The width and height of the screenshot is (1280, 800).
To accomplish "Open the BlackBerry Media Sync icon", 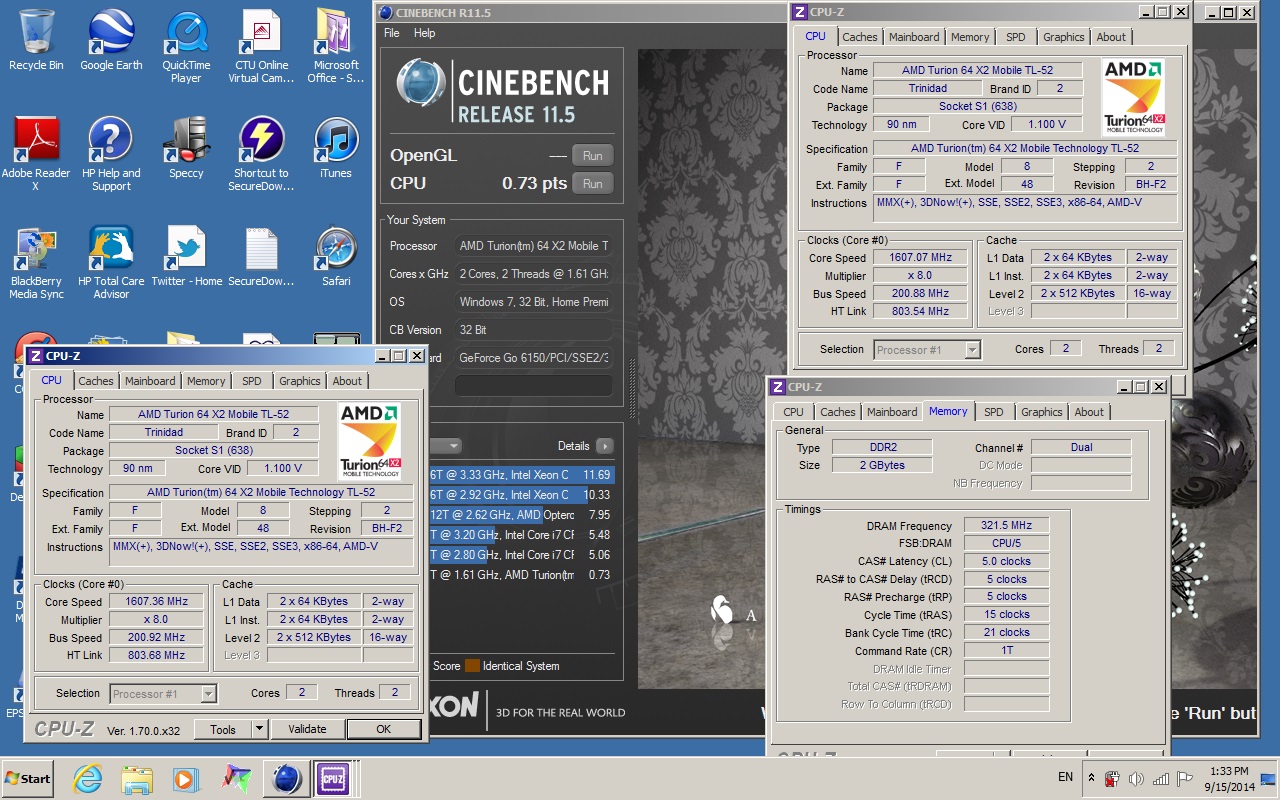I will tap(36, 262).
